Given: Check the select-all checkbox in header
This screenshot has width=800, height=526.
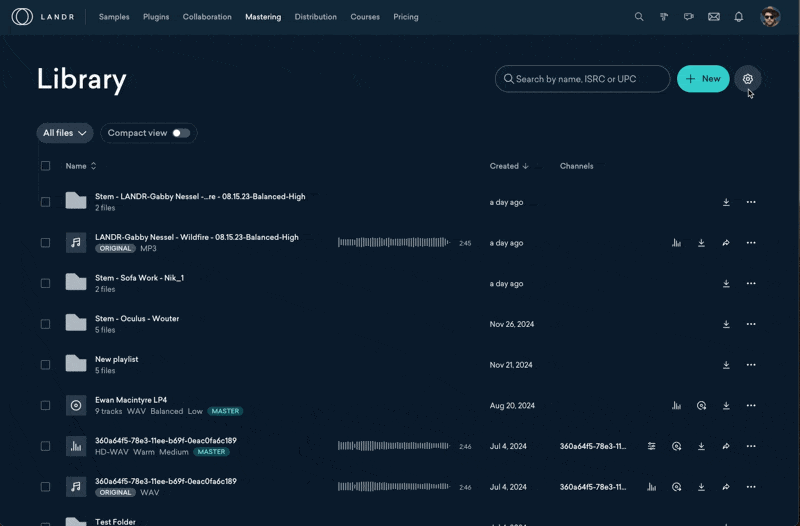Looking at the screenshot, I should (x=45, y=166).
